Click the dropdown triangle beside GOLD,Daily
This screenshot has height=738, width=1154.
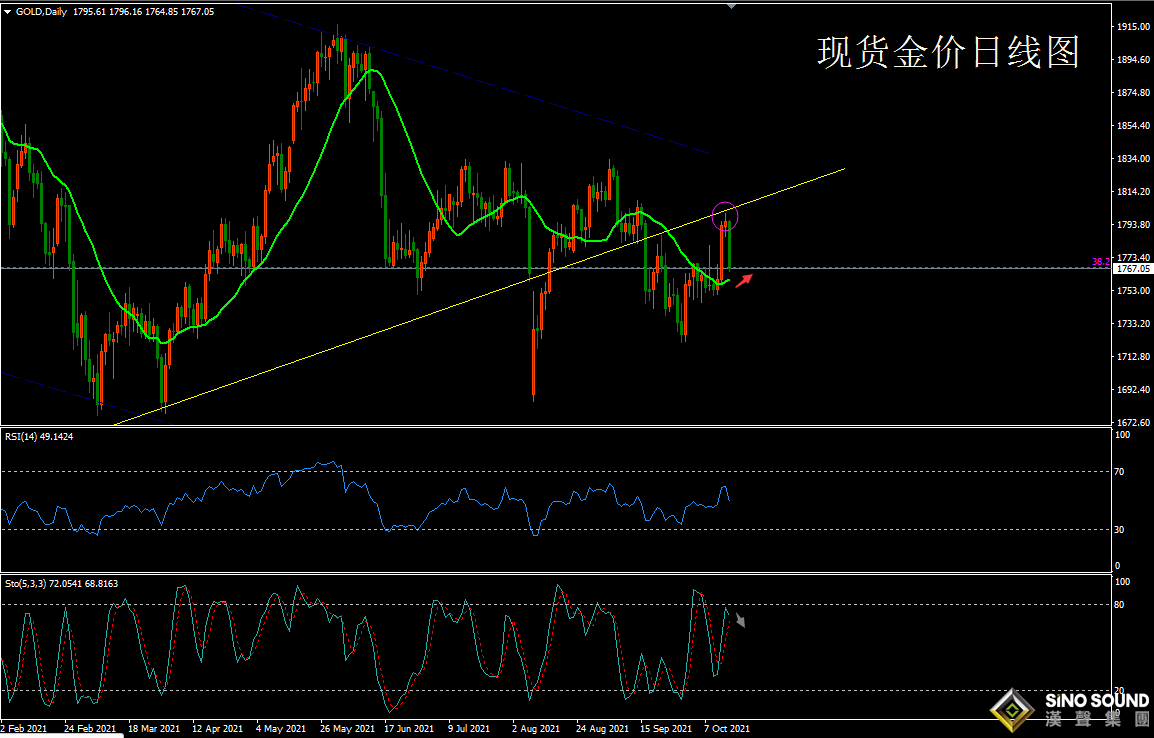pyautogui.click(x=7, y=9)
